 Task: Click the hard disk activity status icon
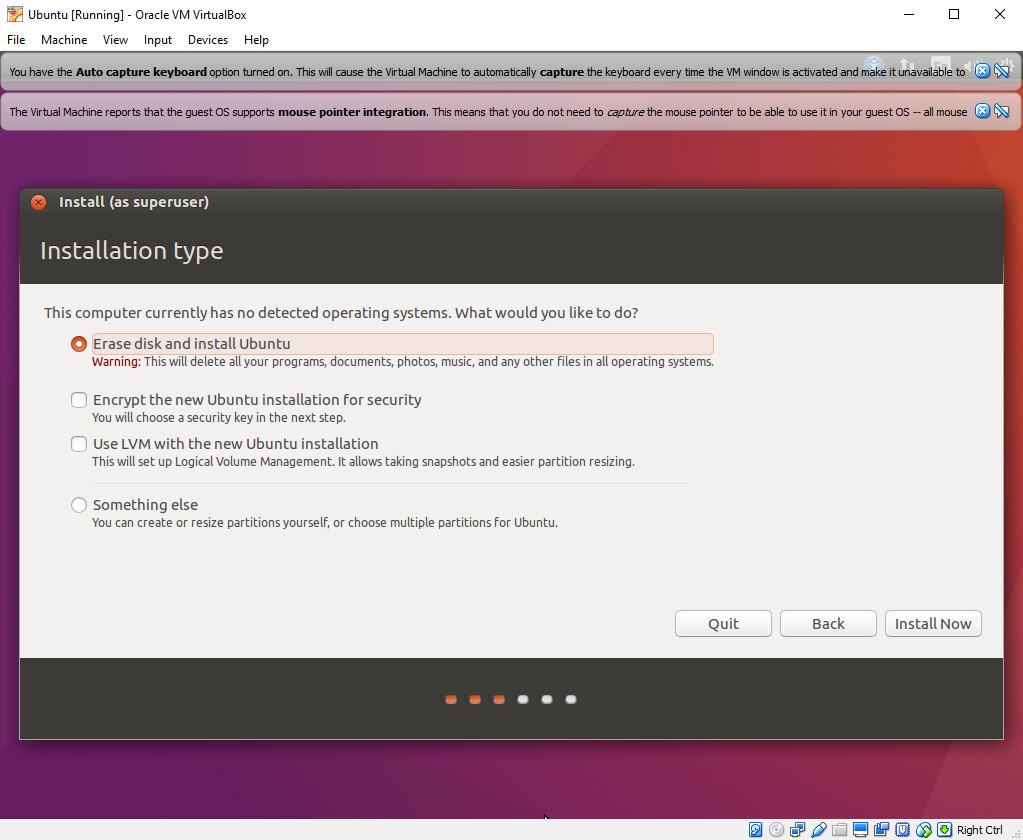[755, 830]
